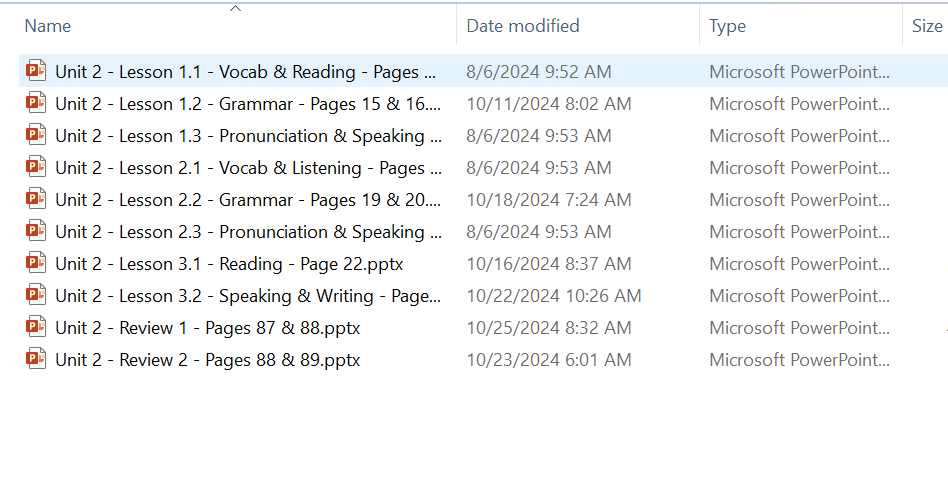This screenshot has width=948, height=490.
Task: Click the PowerPoint icon for Review 1 file
Action: tap(36, 327)
